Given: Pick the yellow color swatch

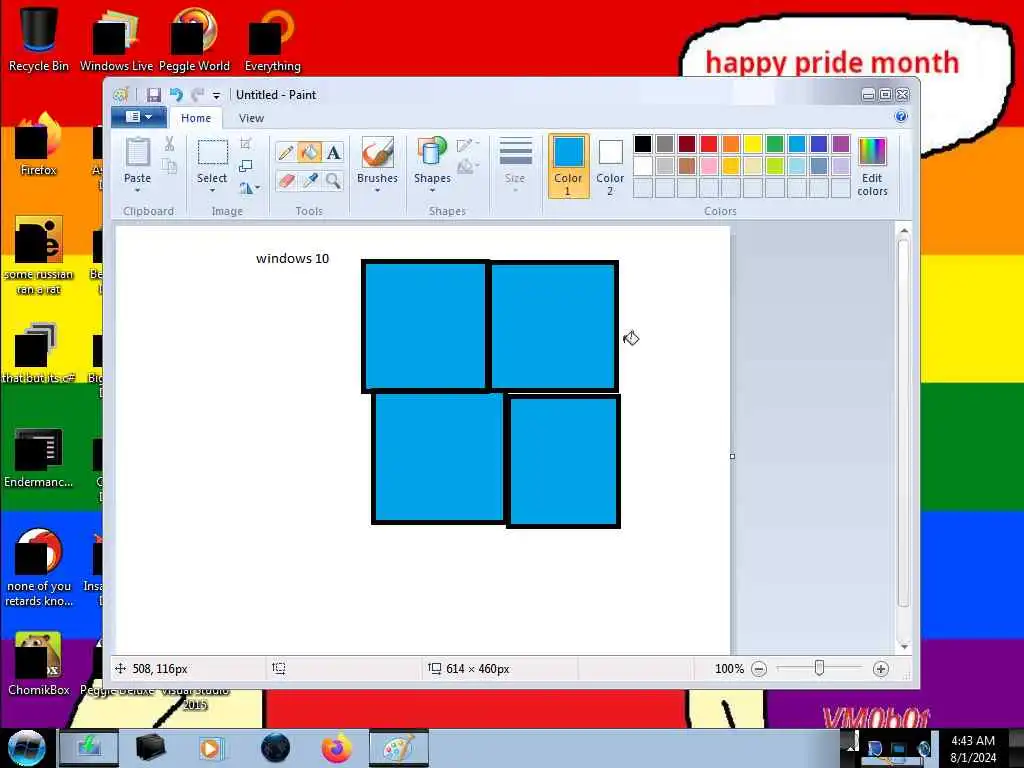Looking at the screenshot, I should pyautogui.click(x=753, y=144).
